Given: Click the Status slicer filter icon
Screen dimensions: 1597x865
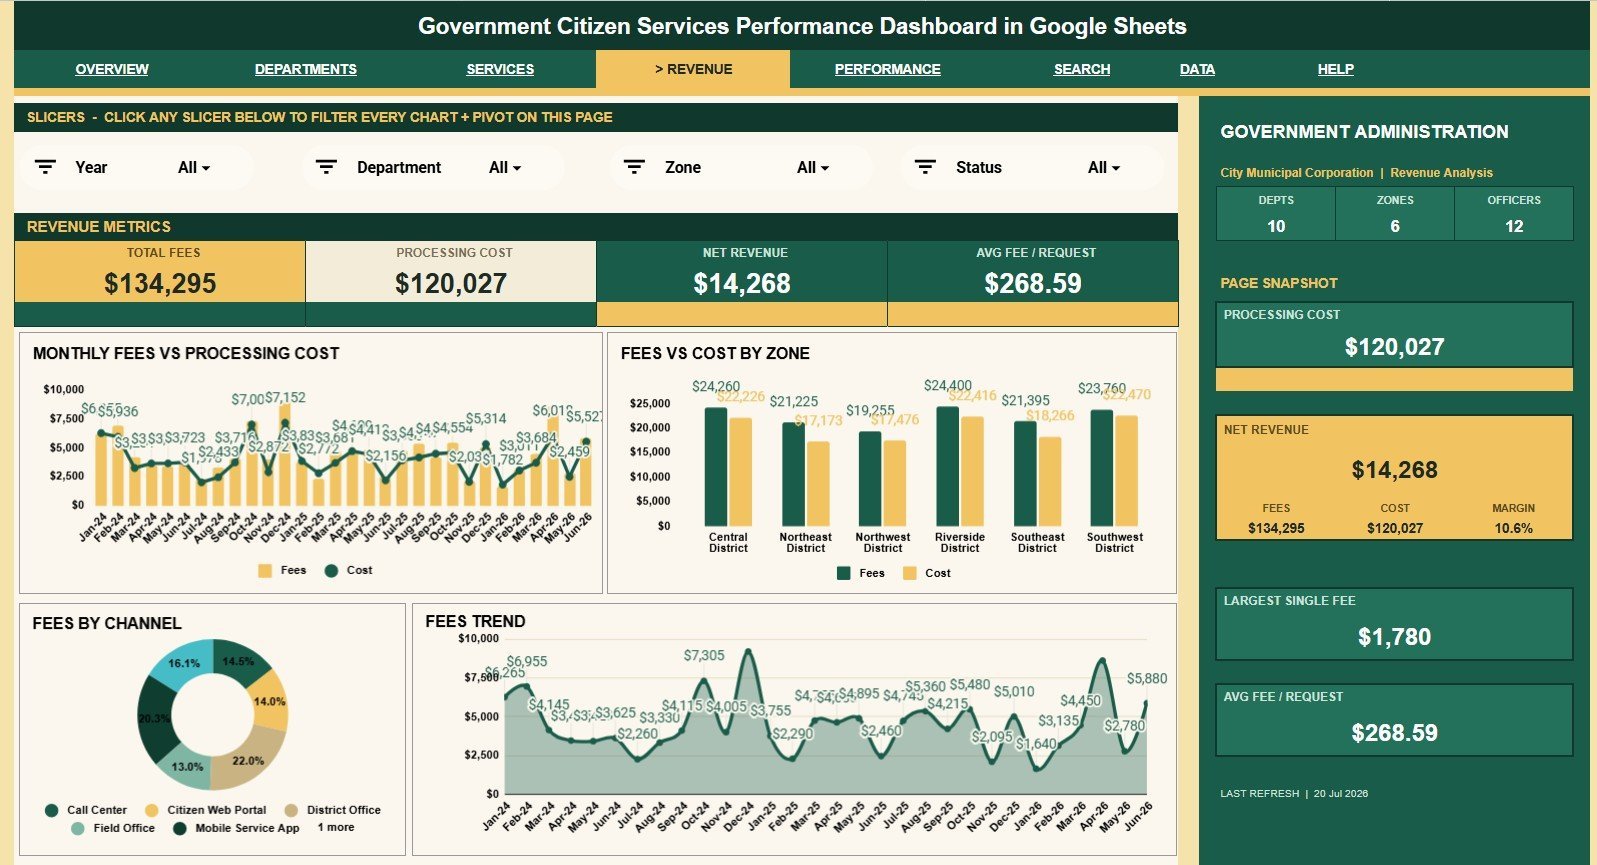Looking at the screenshot, I should coord(925,167).
